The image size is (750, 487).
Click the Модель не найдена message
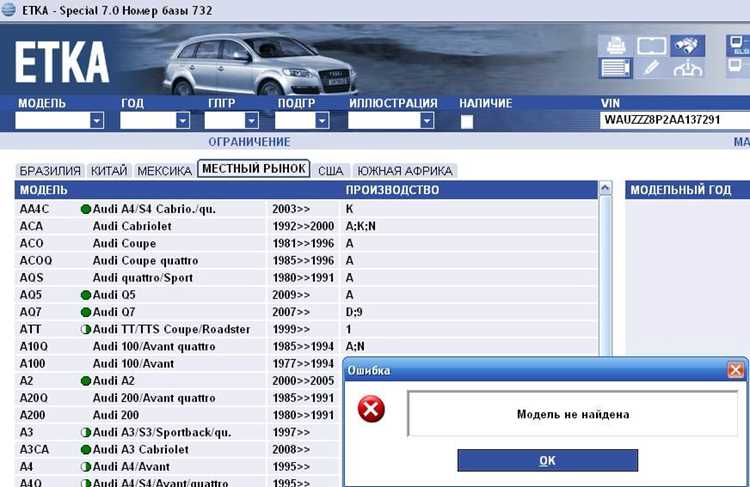(x=573, y=414)
